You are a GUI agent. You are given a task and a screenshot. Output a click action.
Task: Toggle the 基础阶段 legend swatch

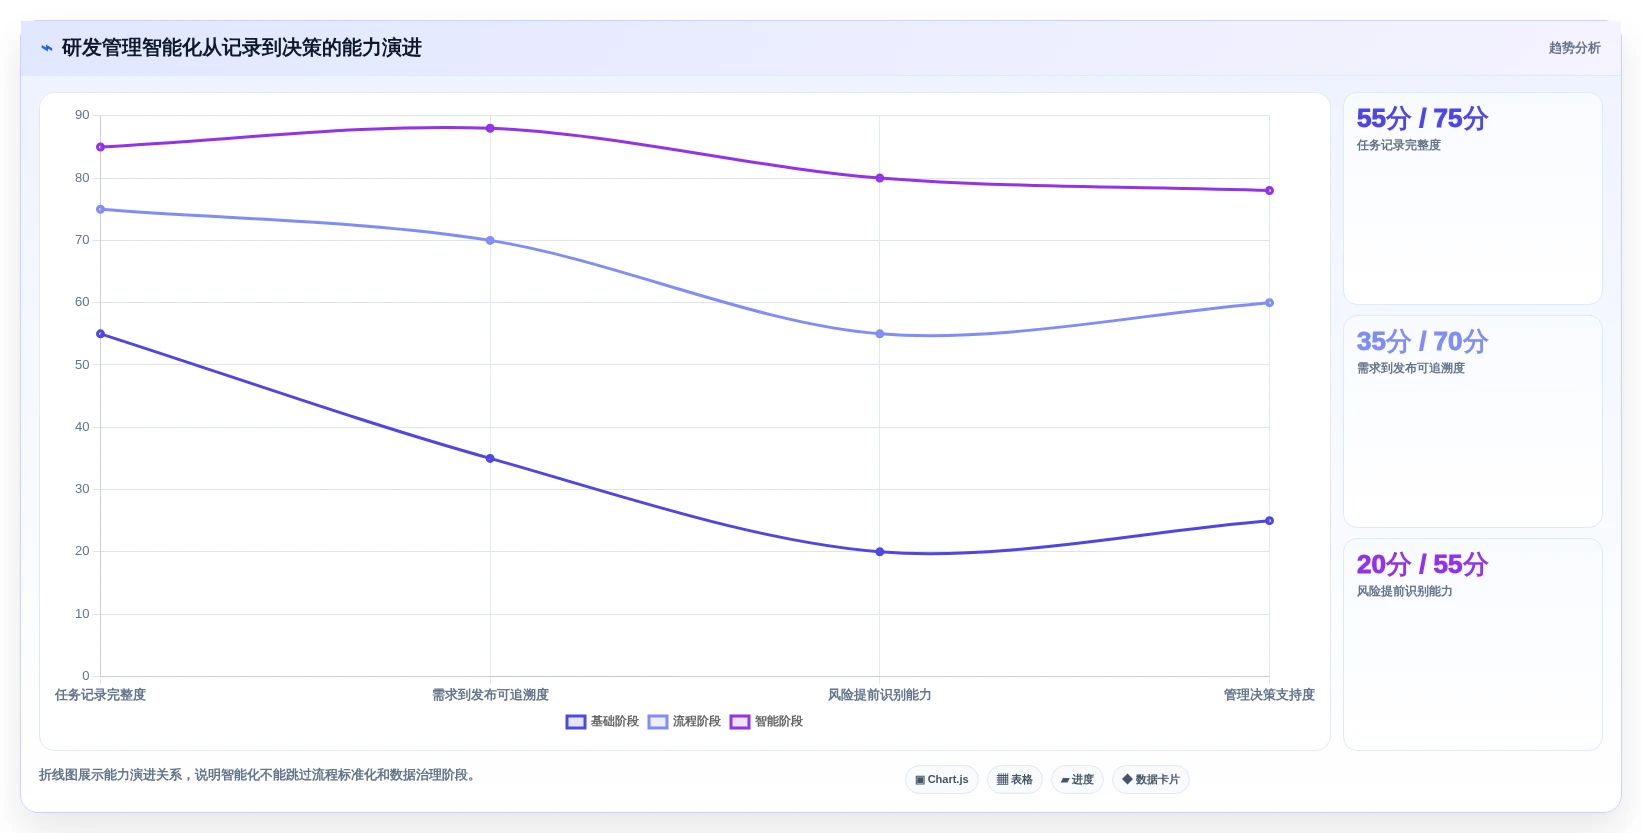tap(576, 722)
